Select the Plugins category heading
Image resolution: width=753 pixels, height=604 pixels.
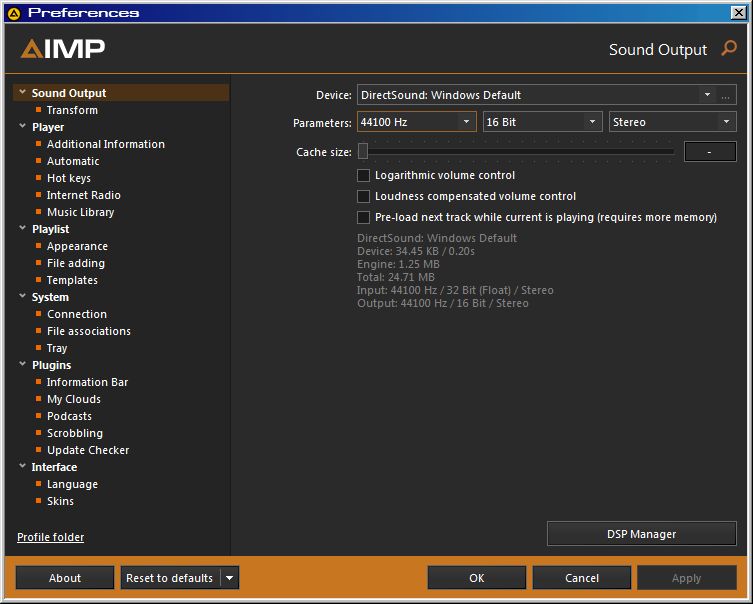51,365
